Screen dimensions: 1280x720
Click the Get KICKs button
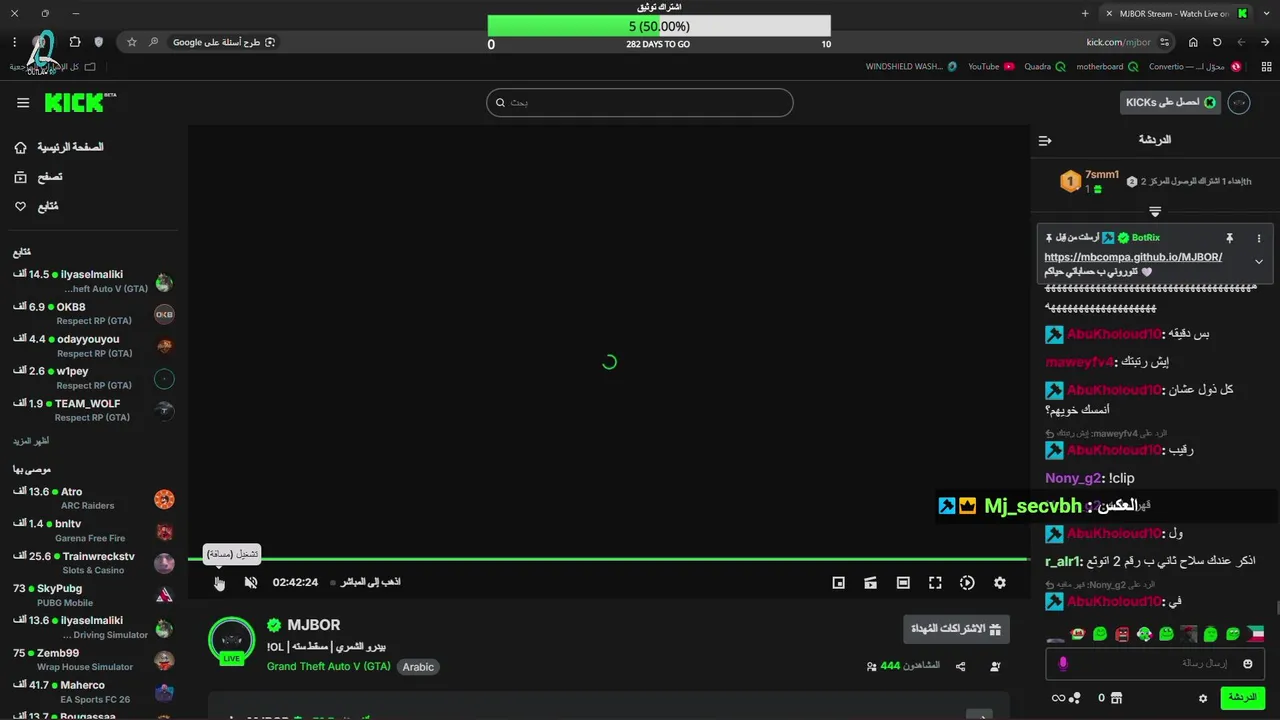coord(1171,102)
